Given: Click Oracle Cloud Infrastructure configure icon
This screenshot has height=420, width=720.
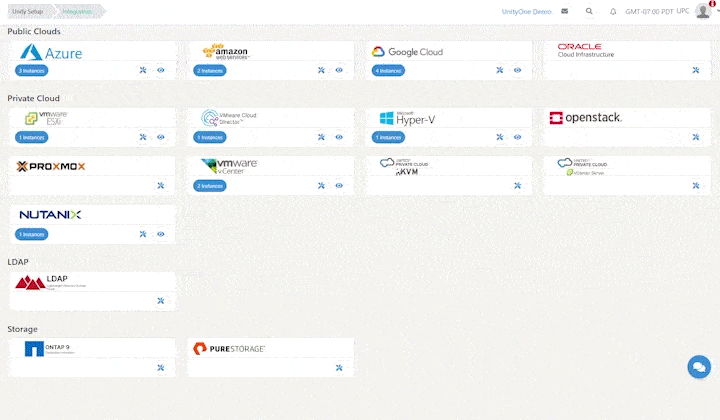Looking at the screenshot, I should pyautogui.click(x=696, y=70).
